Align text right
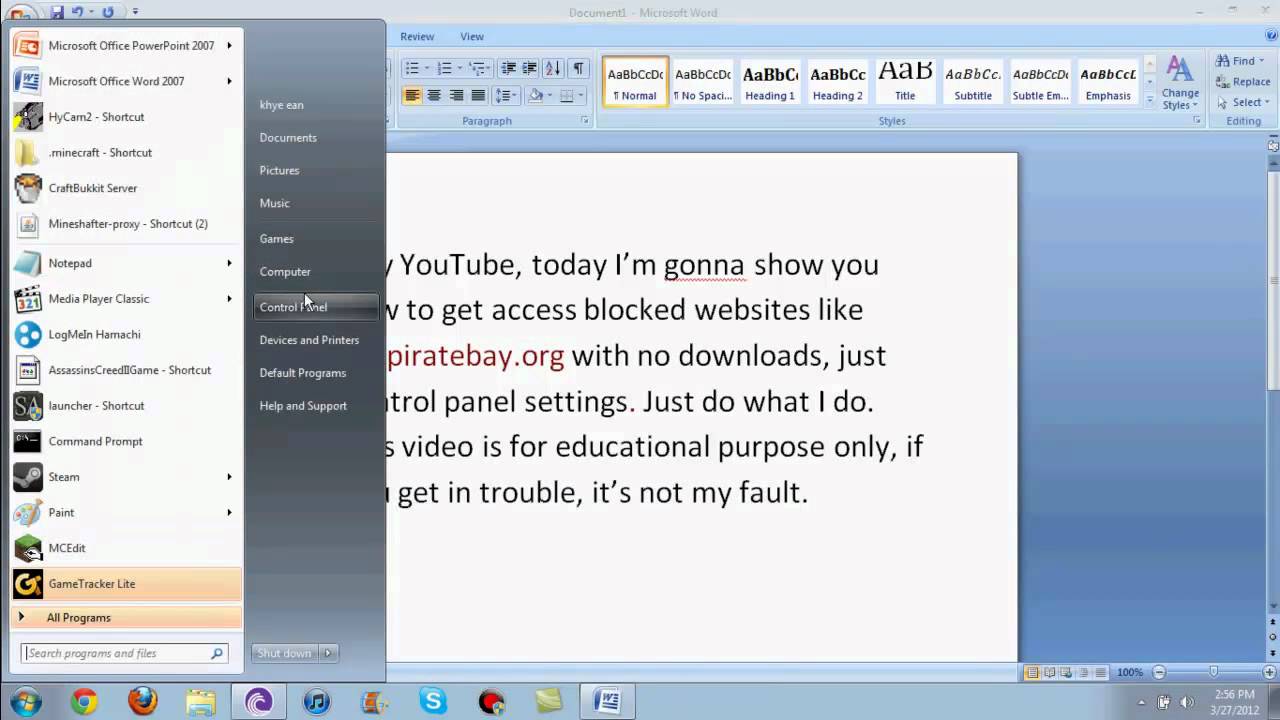The image size is (1280, 720). [x=456, y=96]
